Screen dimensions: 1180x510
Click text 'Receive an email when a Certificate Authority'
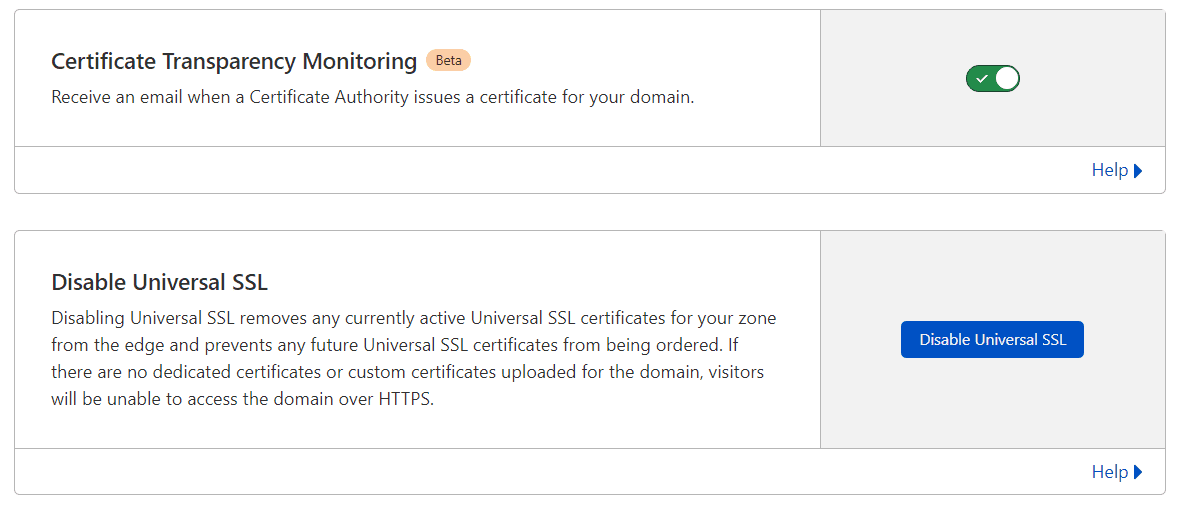pos(230,98)
